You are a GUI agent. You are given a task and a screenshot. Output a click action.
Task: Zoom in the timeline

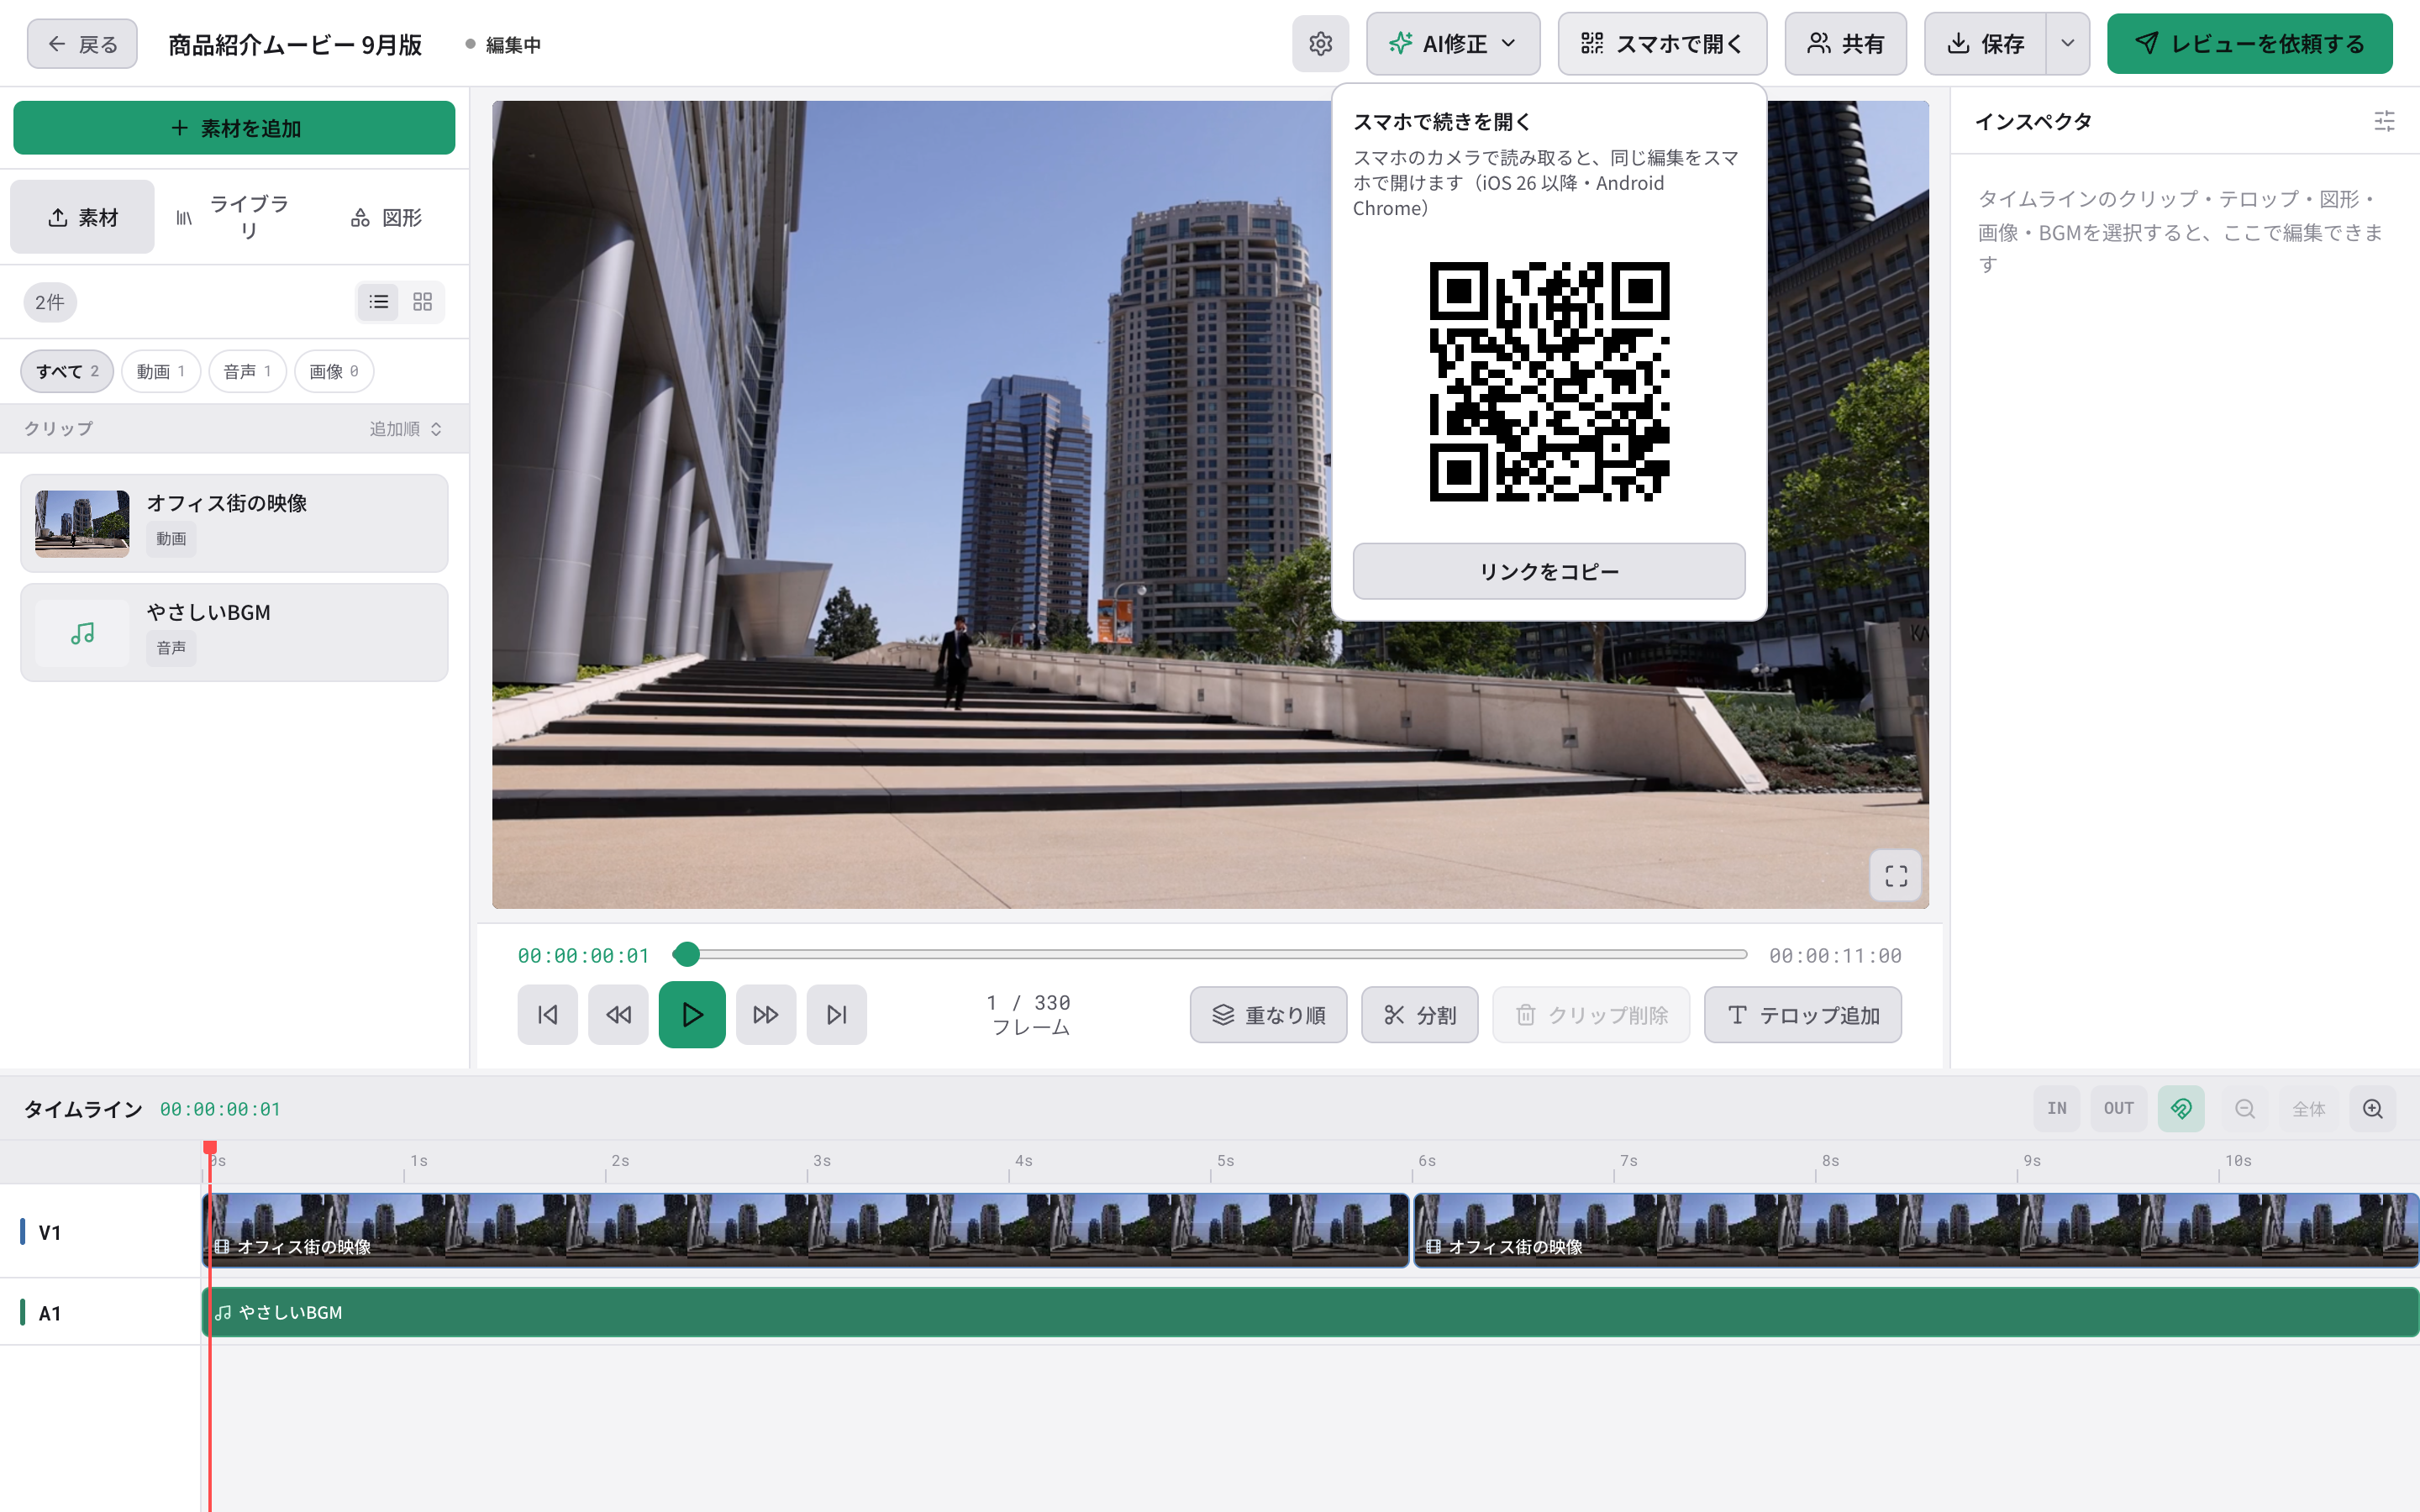2373,1109
